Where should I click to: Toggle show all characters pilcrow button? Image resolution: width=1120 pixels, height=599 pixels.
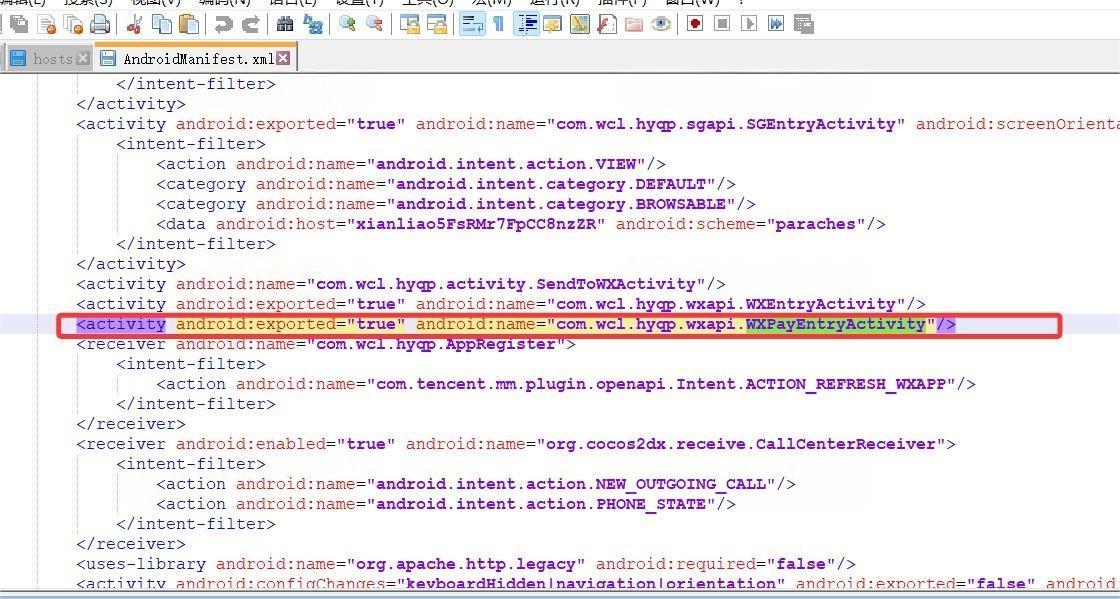[498, 24]
